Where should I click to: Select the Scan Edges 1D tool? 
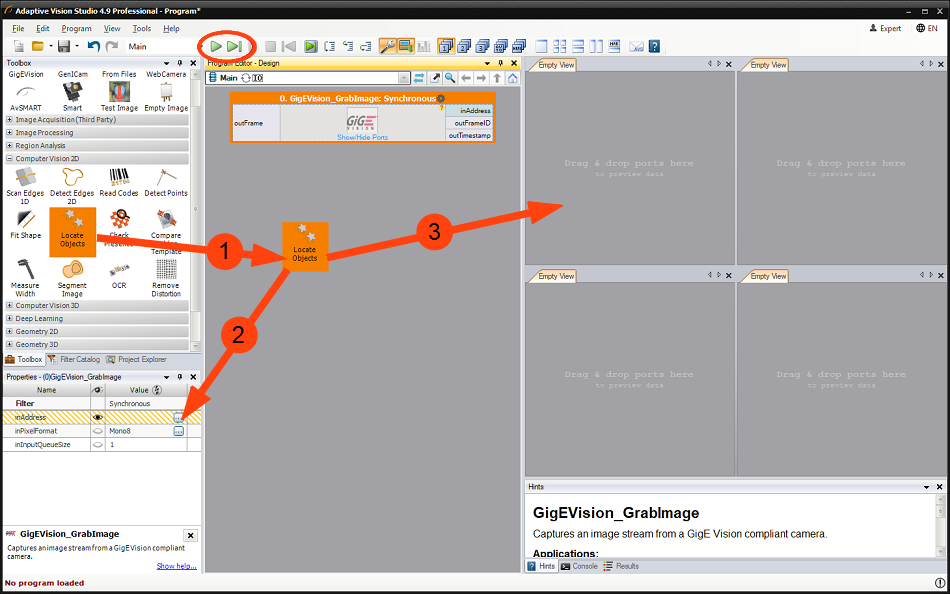click(x=26, y=181)
